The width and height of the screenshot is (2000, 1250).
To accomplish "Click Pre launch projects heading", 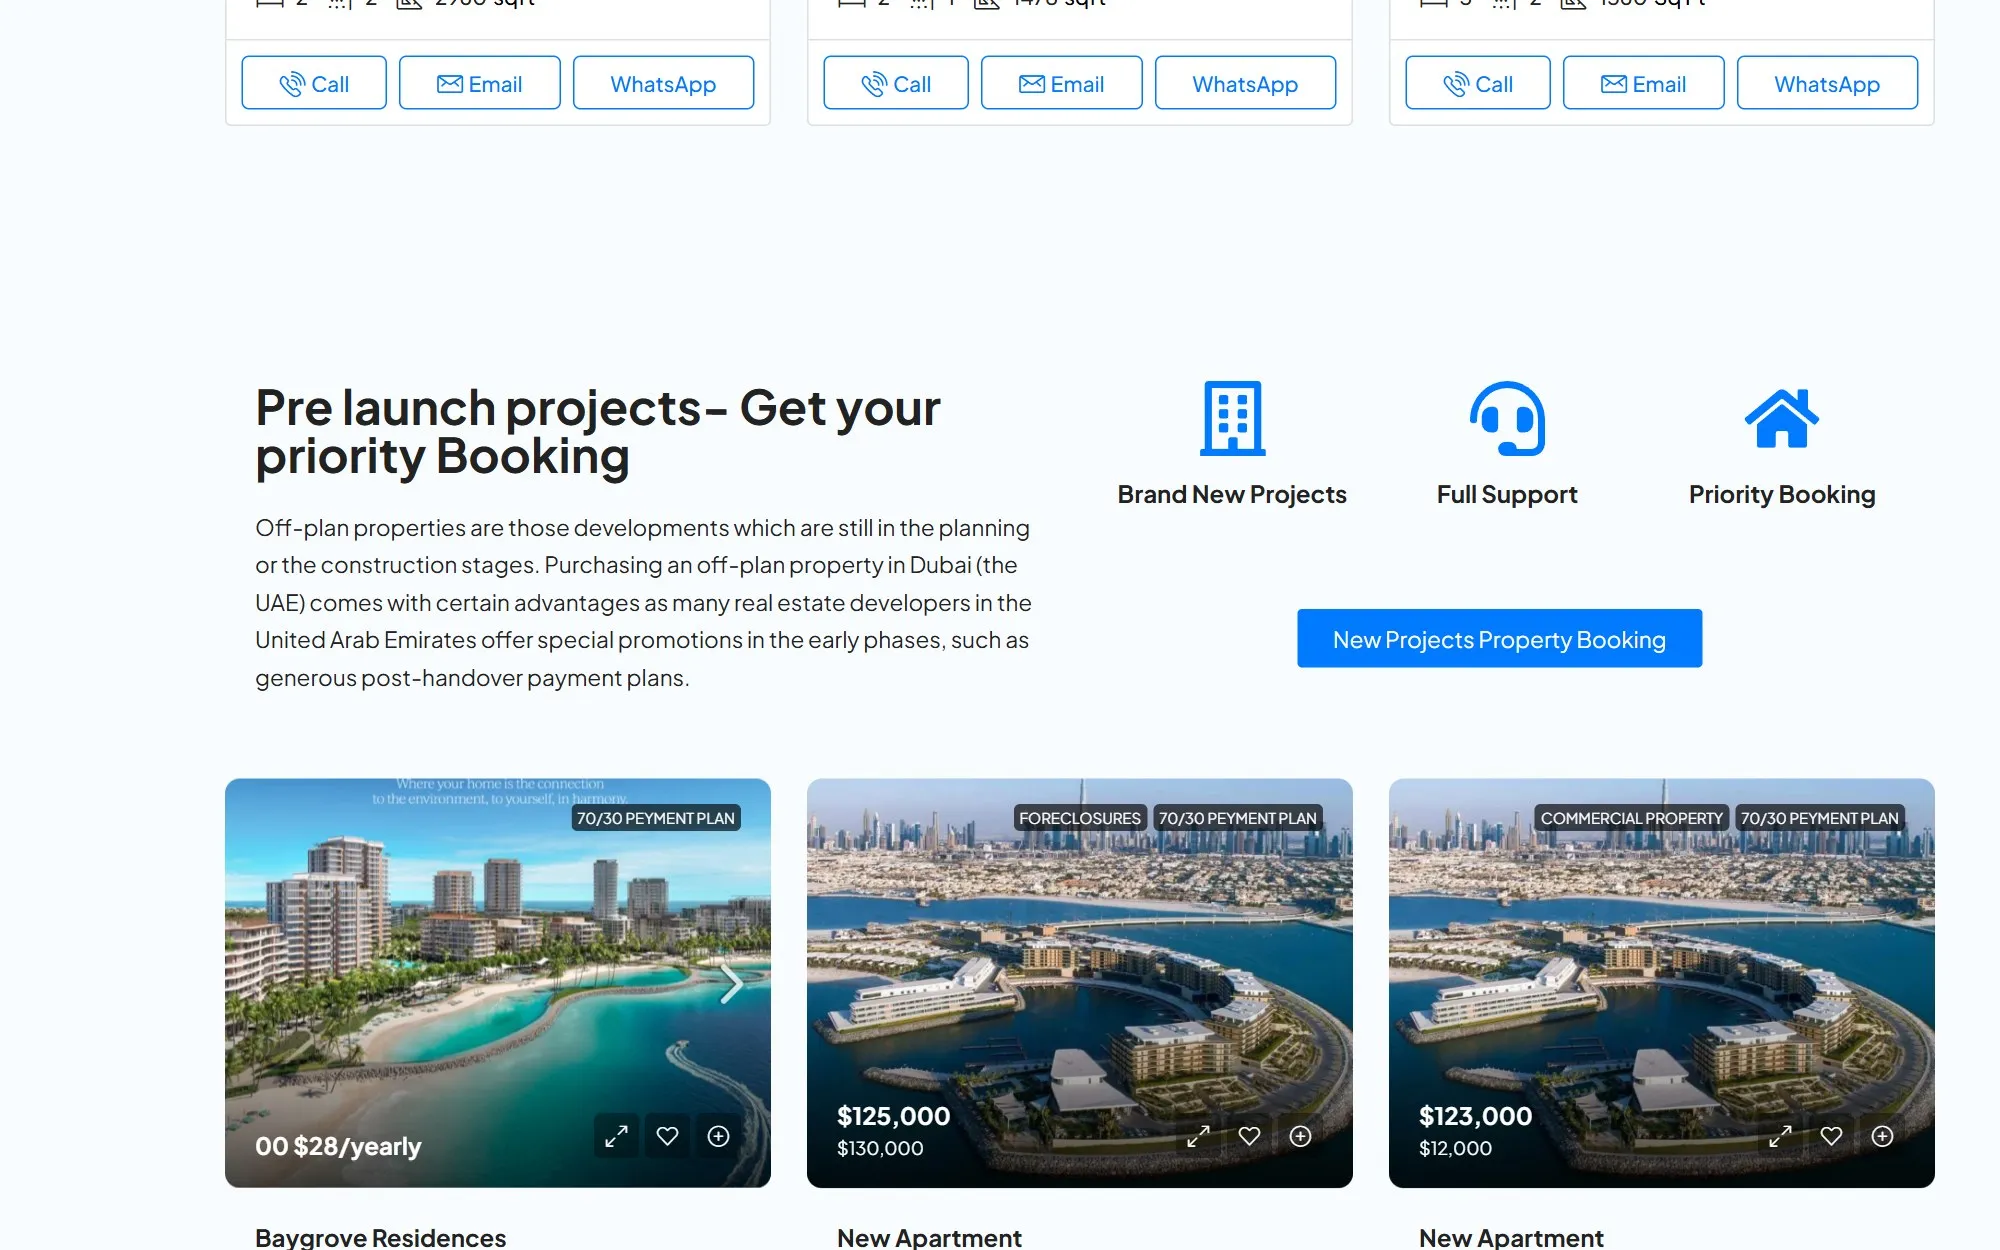I will [x=597, y=432].
